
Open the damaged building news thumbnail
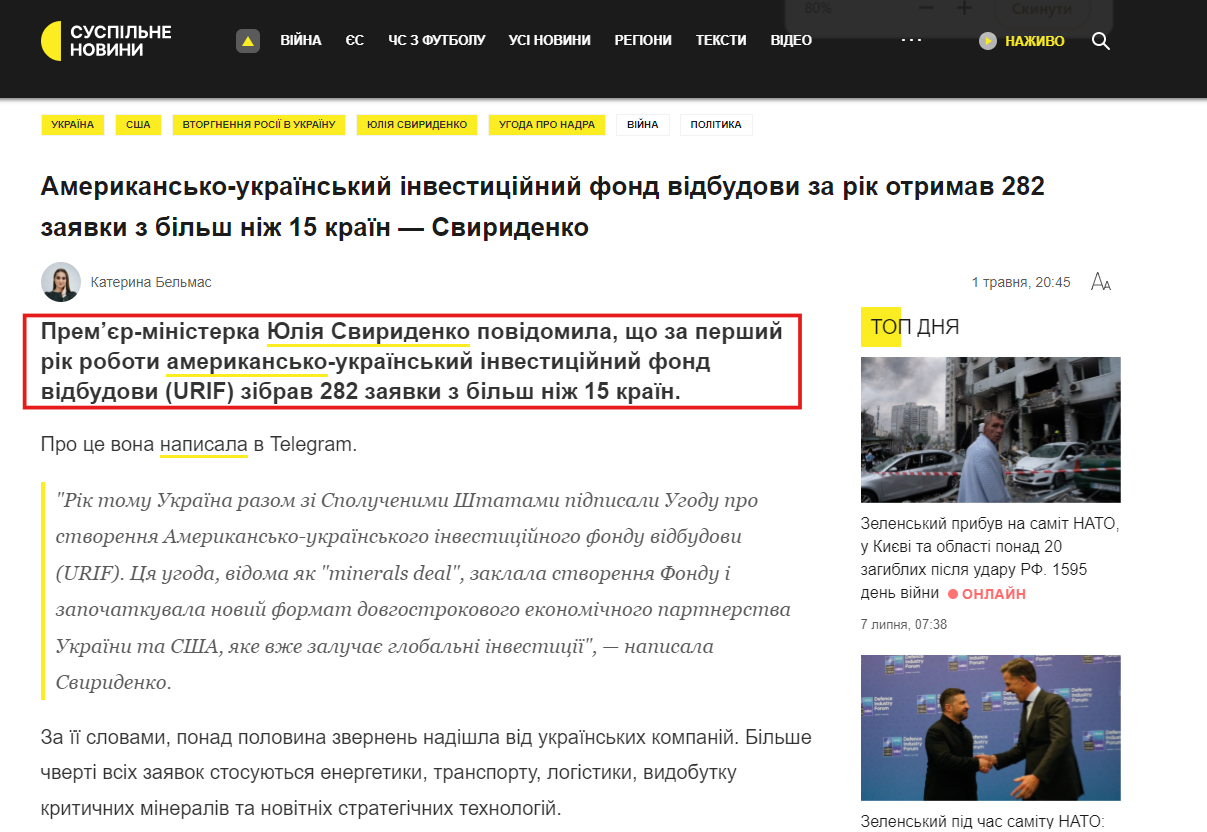click(991, 430)
